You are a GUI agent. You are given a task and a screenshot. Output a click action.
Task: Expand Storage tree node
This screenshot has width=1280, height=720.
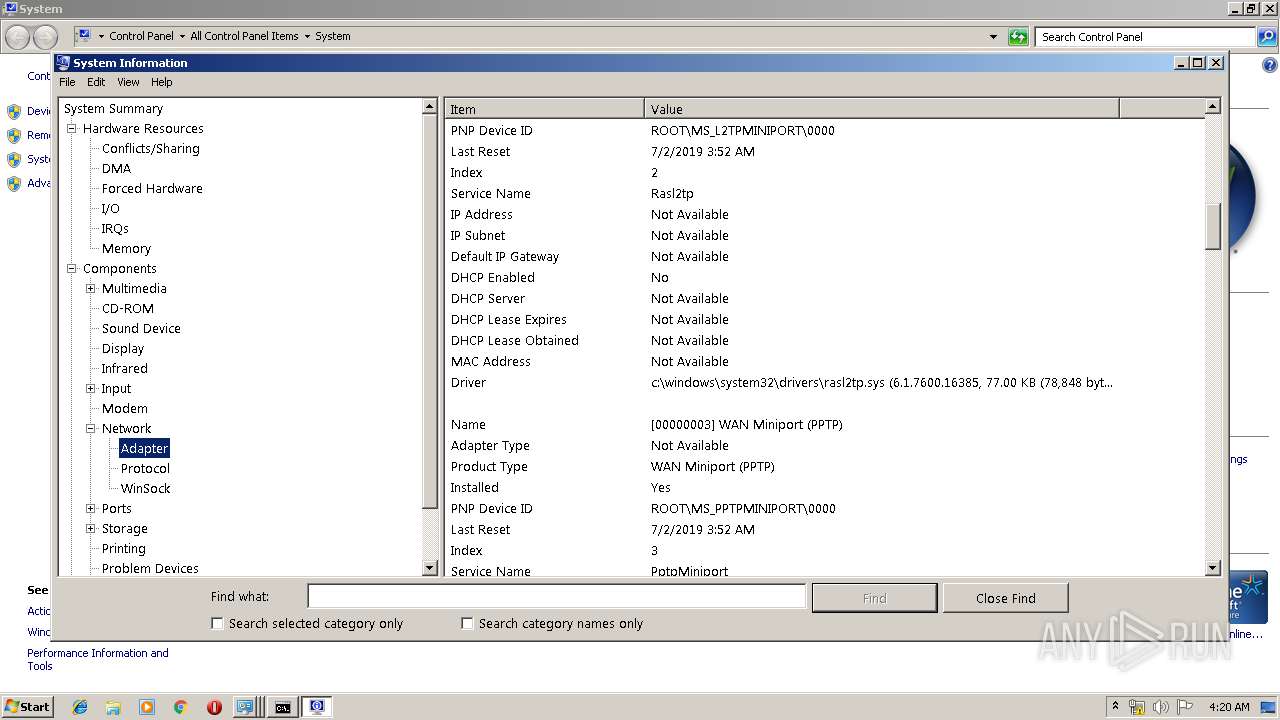(91, 529)
